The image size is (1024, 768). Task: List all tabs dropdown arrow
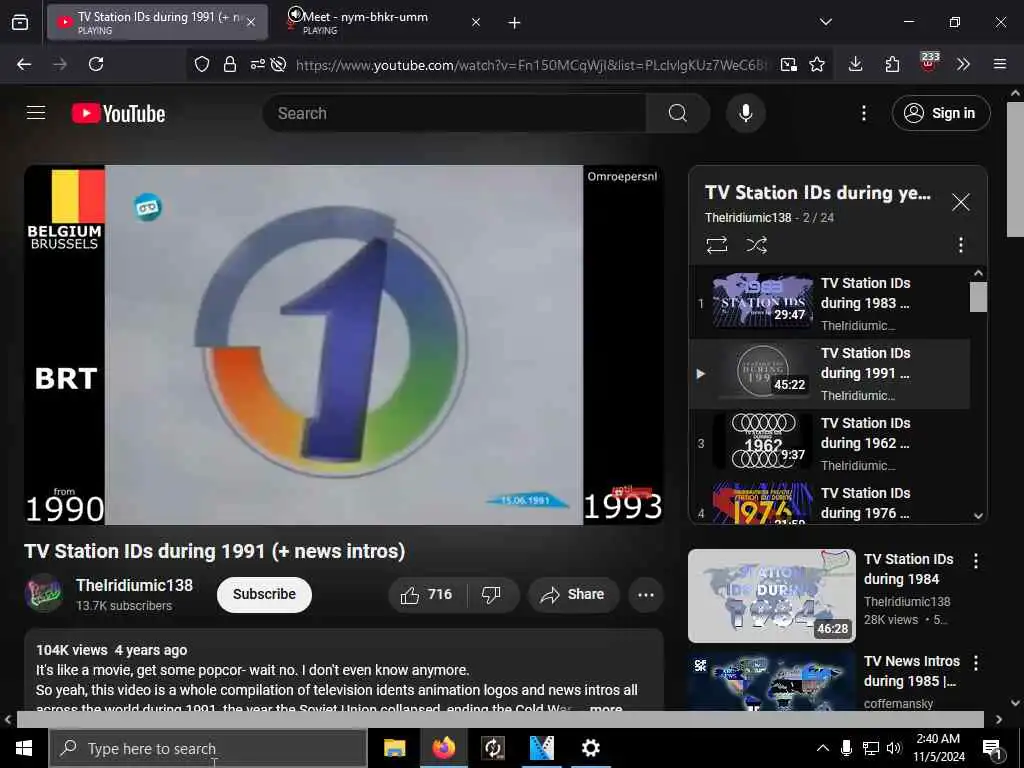click(x=825, y=22)
